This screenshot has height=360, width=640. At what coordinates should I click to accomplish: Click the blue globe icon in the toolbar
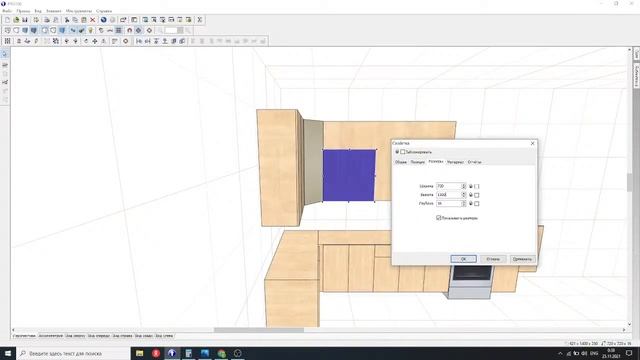point(104,20)
